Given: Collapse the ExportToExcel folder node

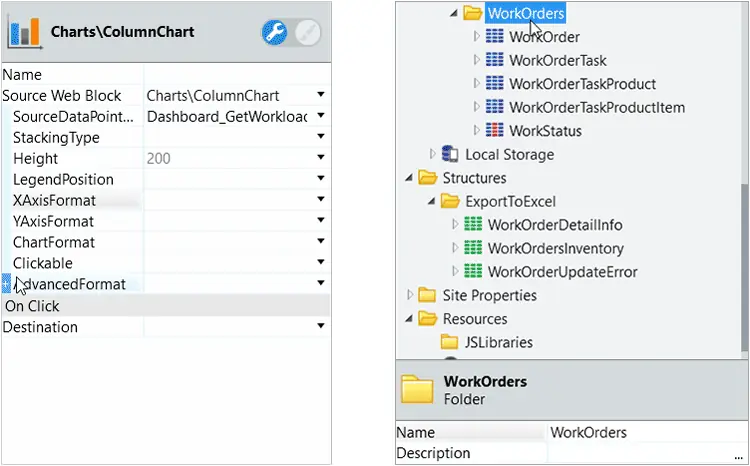Looking at the screenshot, I should 431,201.
